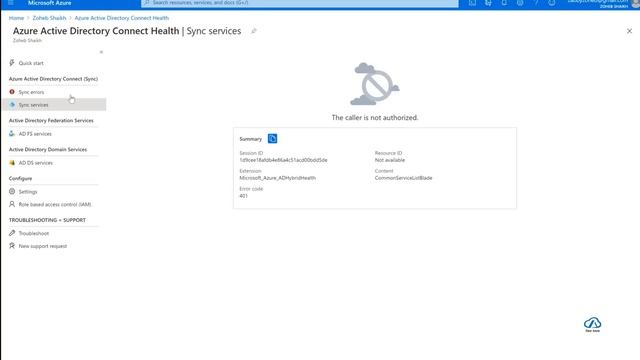Click the Microsoft Azure logo text
This screenshot has height=360, width=640.
49,3
